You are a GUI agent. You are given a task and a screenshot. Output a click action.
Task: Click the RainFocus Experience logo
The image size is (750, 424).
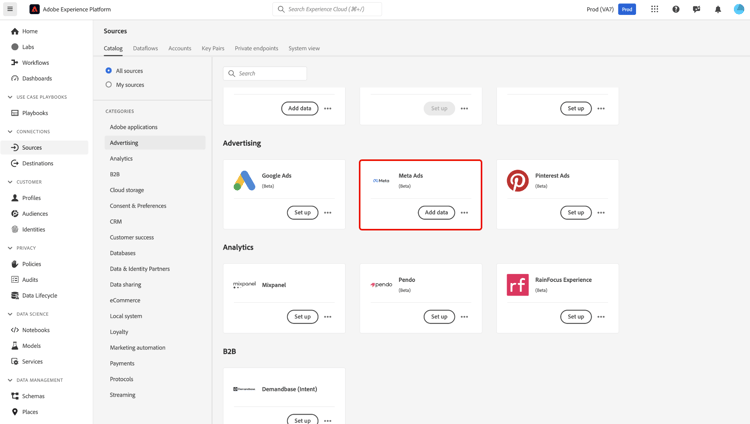(x=518, y=285)
